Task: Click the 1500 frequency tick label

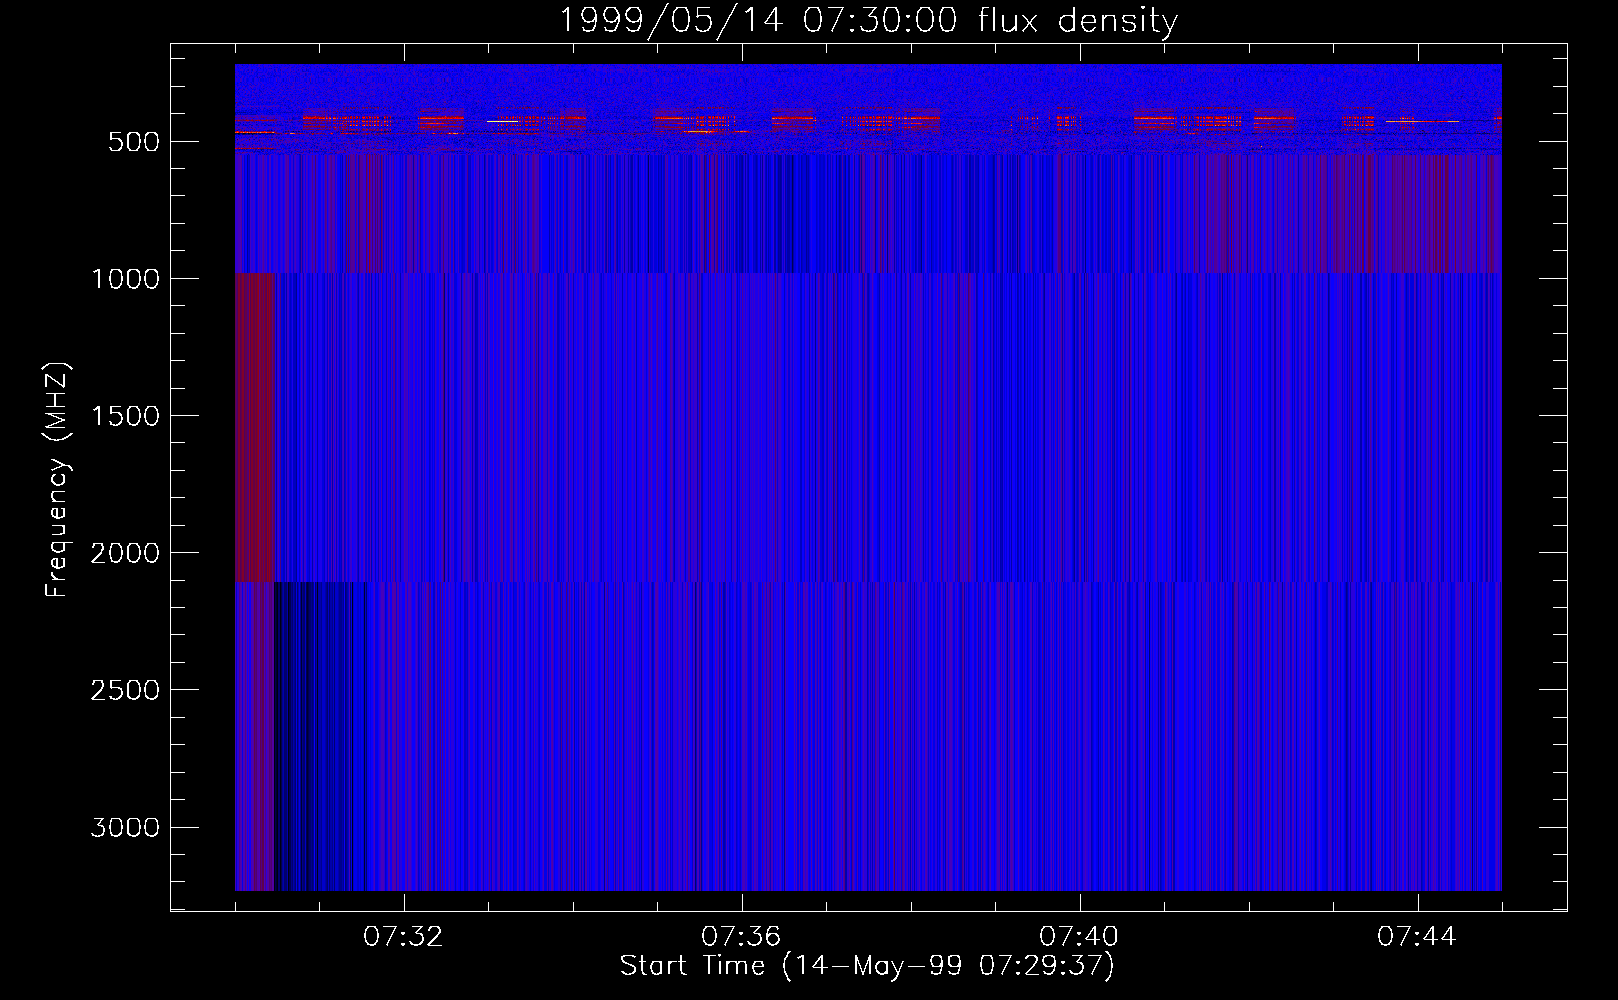Action: coord(125,416)
